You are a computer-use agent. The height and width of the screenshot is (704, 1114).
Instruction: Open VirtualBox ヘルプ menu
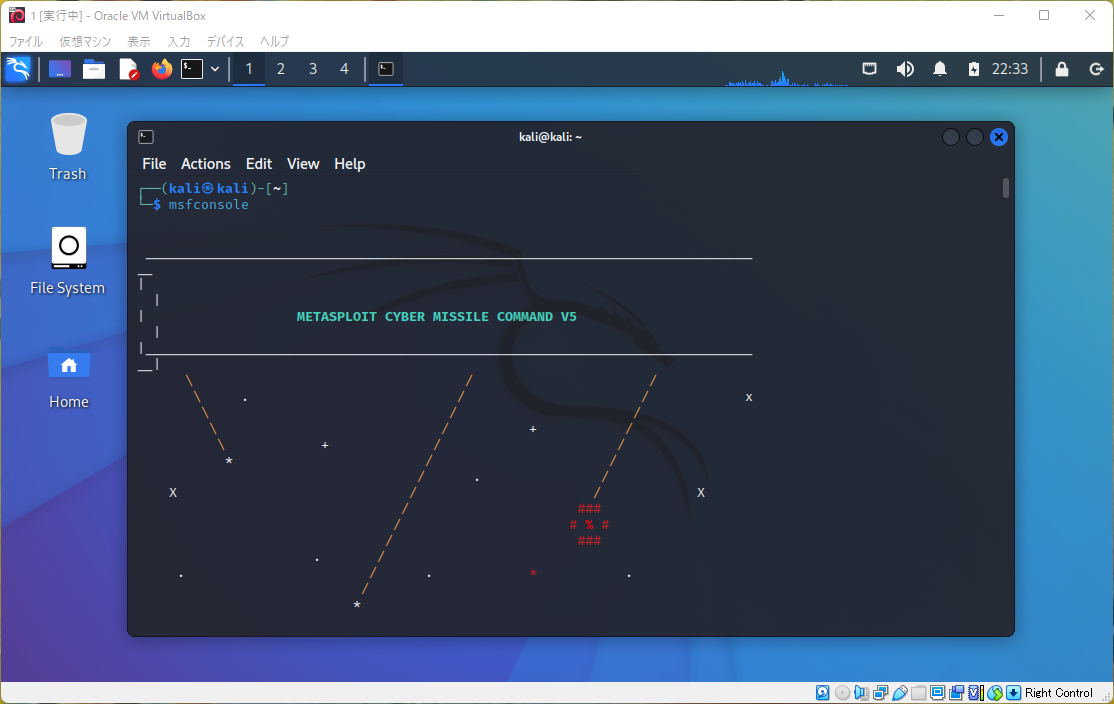tap(274, 41)
